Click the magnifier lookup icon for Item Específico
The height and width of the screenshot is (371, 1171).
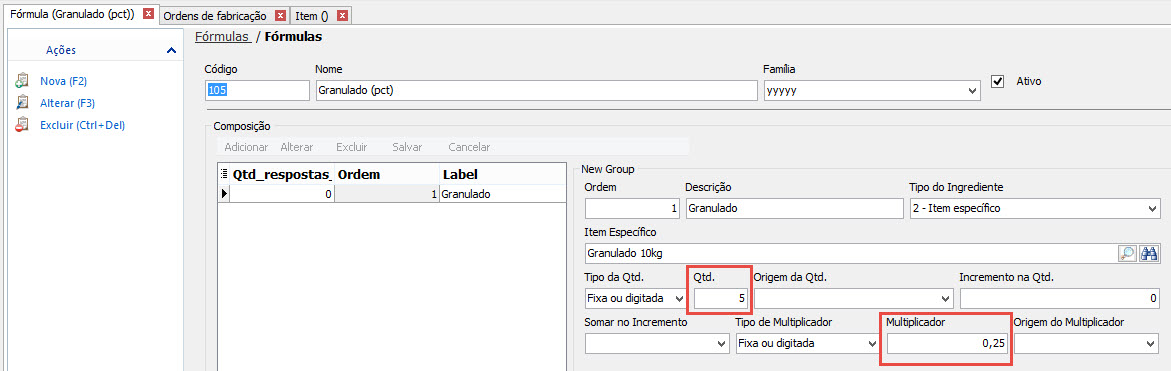point(1127,253)
